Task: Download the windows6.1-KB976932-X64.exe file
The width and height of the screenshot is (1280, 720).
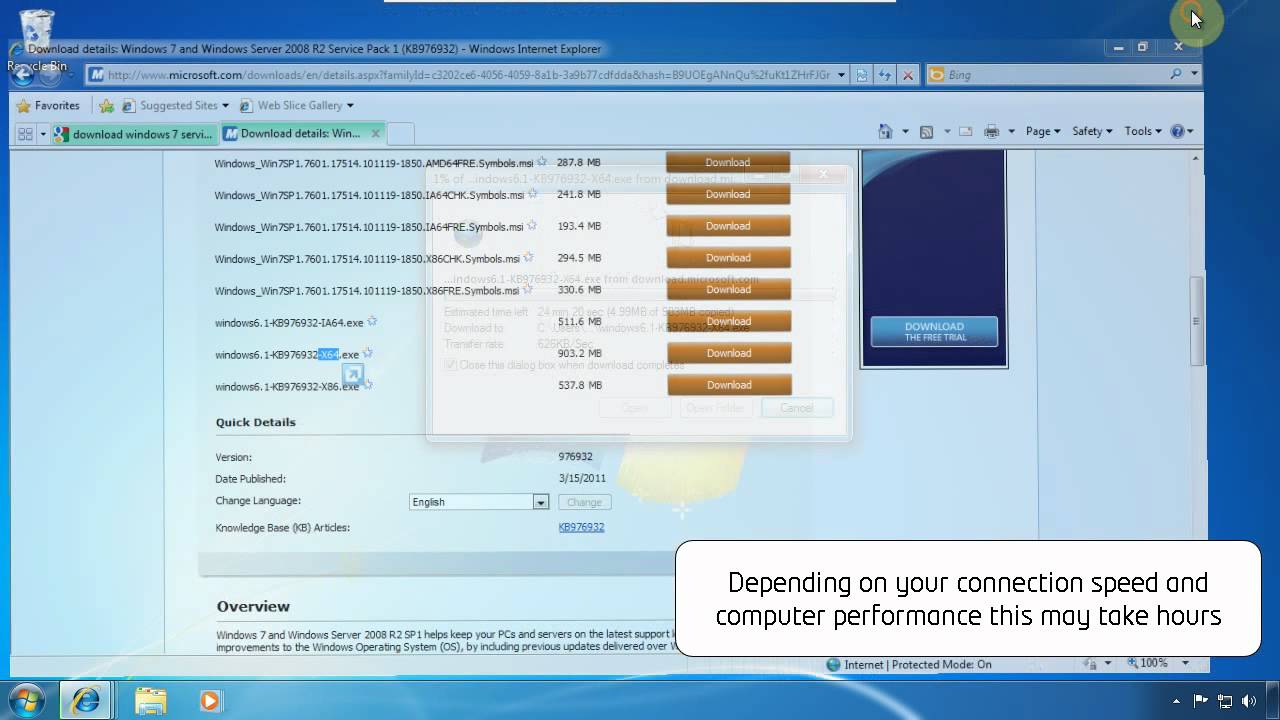Action: pyautogui.click(x=729, y=353)
